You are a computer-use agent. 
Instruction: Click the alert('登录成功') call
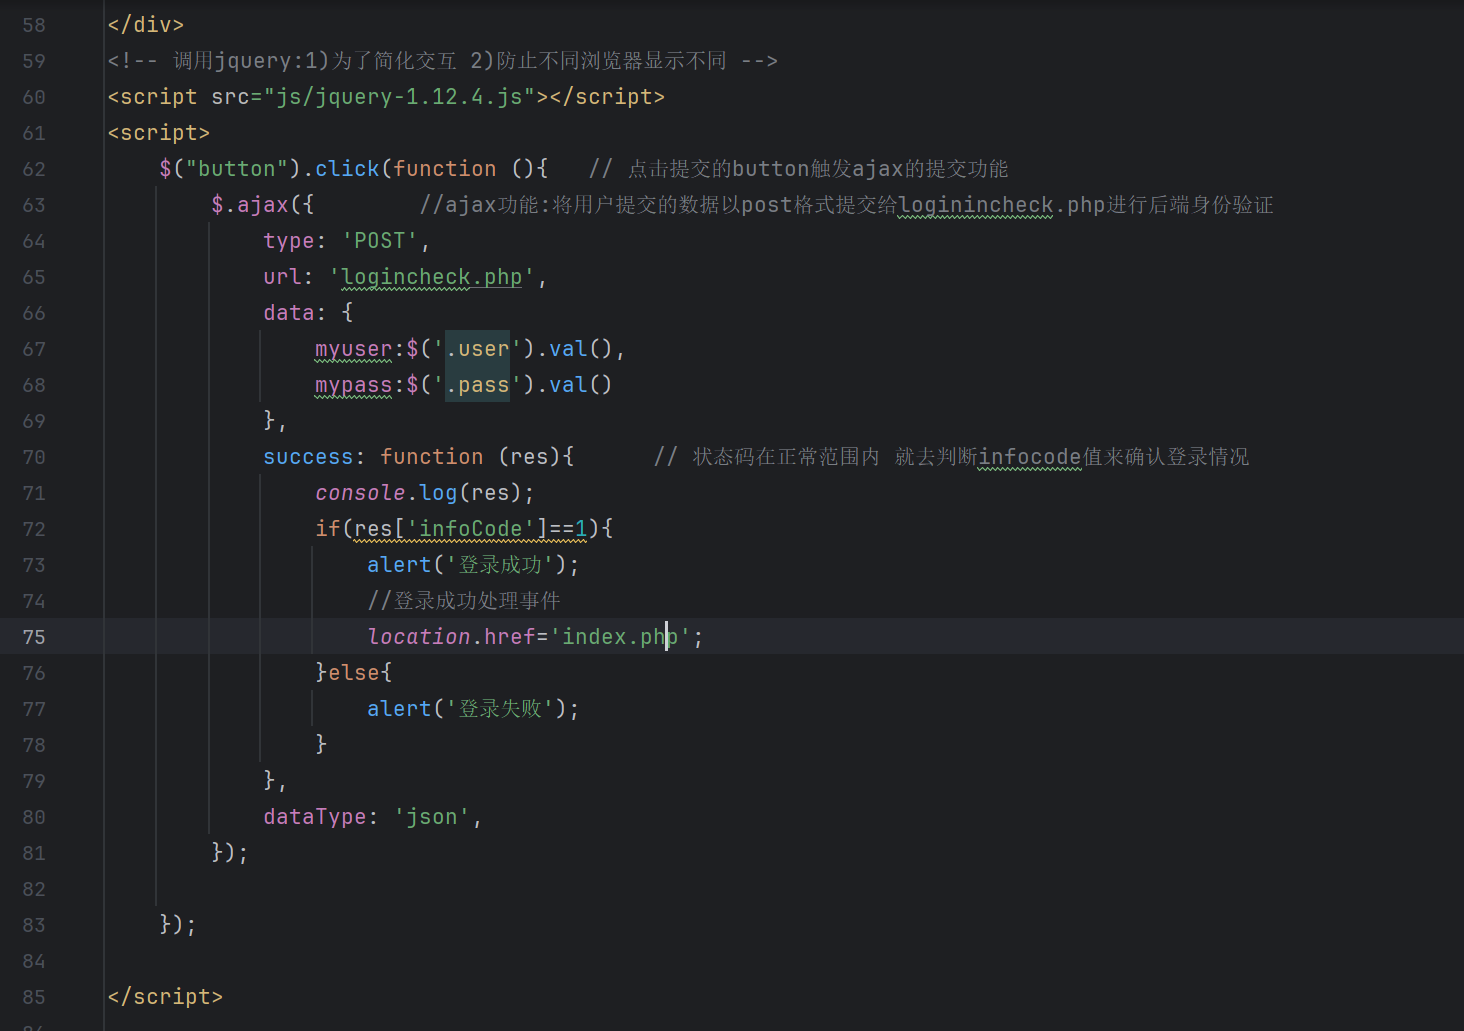click(x=473, y=565)
